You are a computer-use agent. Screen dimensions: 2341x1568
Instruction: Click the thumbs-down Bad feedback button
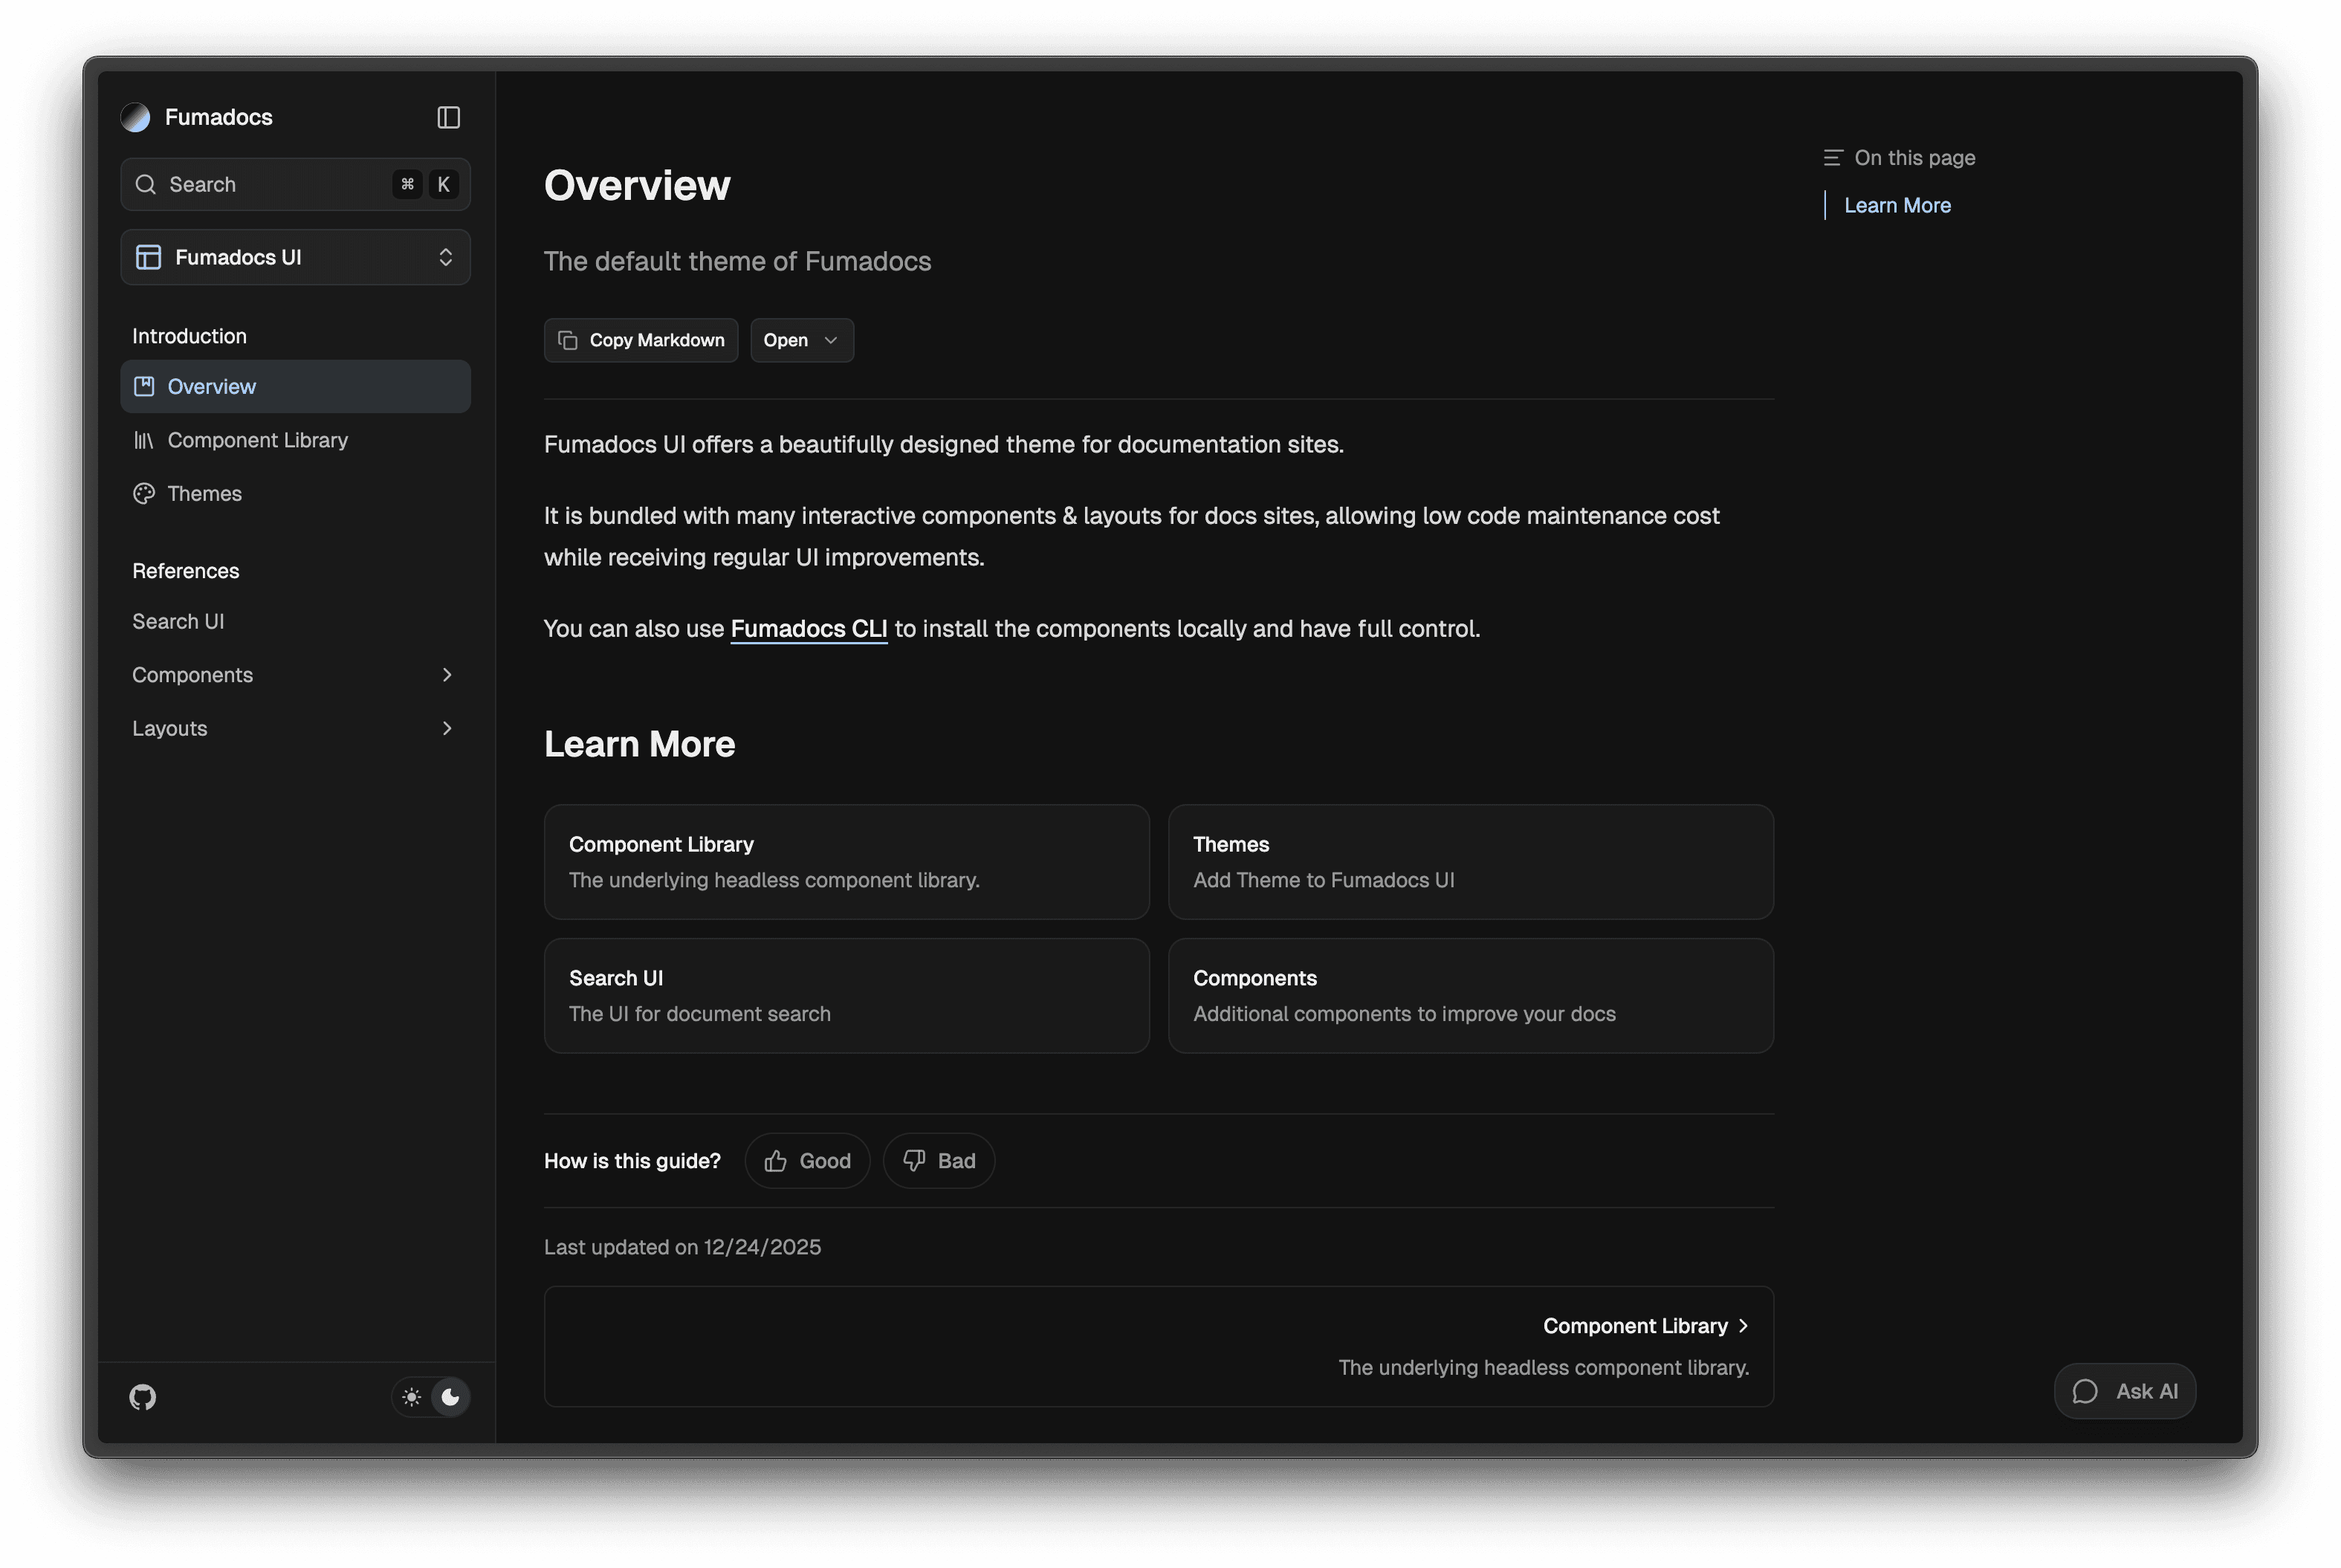tap(938, 1161)
